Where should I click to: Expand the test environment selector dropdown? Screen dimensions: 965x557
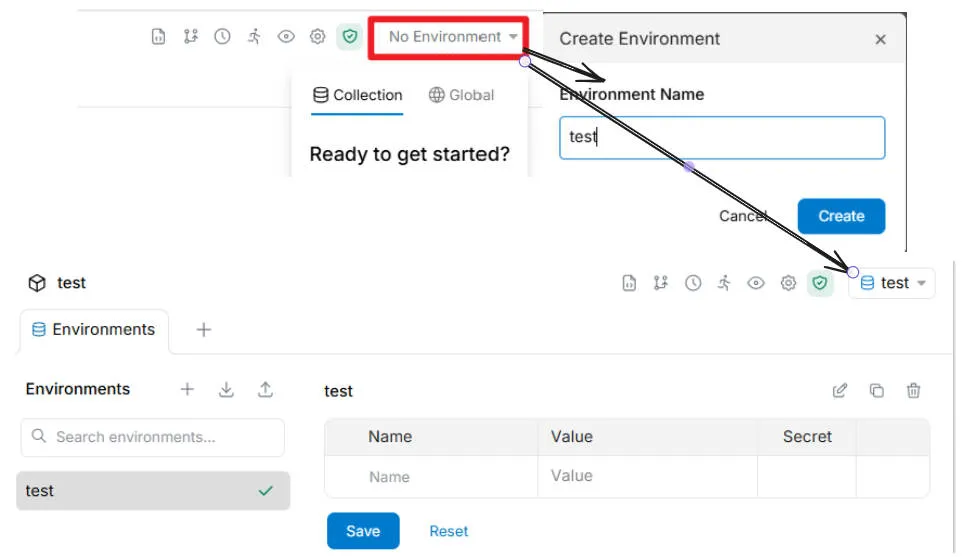[x=893, y=283]
